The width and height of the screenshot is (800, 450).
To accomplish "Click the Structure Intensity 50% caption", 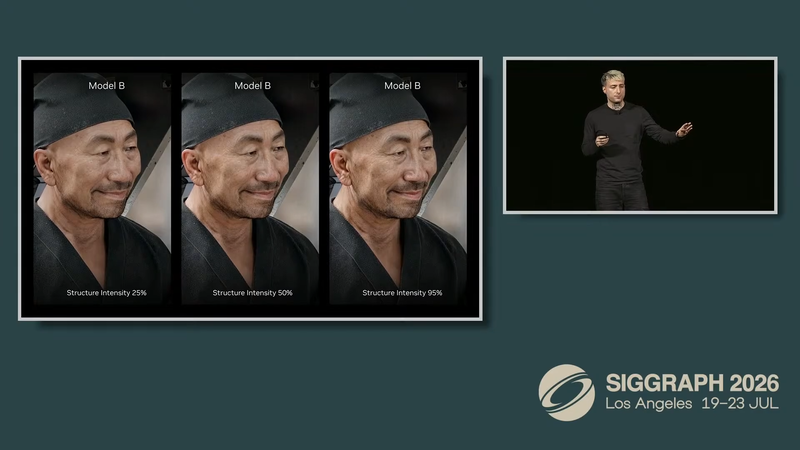I will tap(253, 293).
